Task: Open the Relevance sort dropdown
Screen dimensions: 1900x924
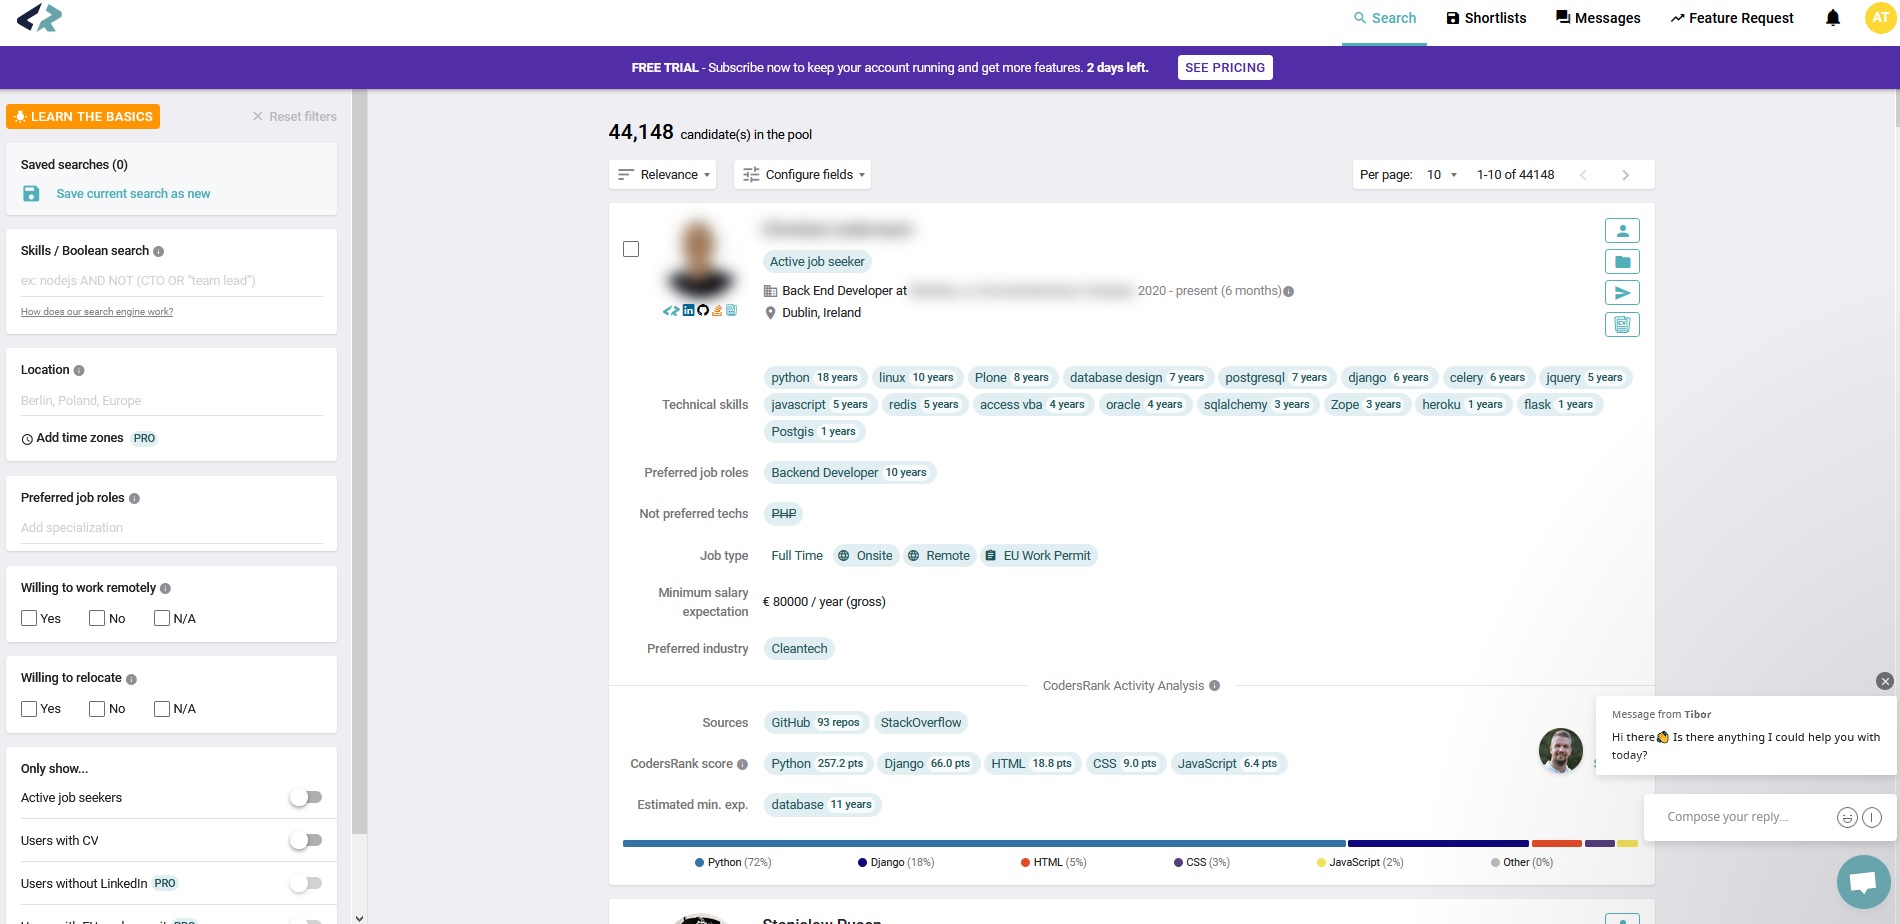Action: [x=663, y=175]
